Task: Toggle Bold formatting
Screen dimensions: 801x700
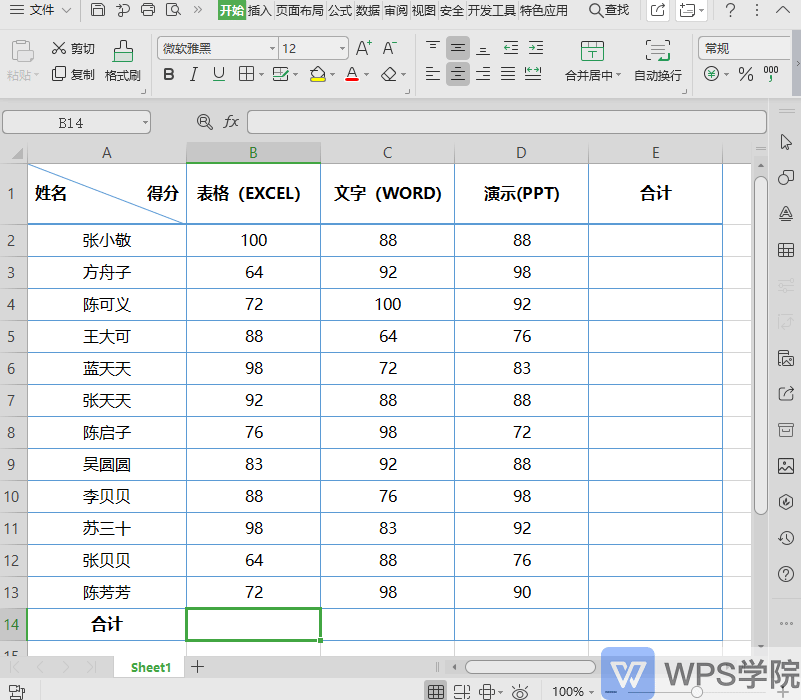Action: click(x=169, y=75)
